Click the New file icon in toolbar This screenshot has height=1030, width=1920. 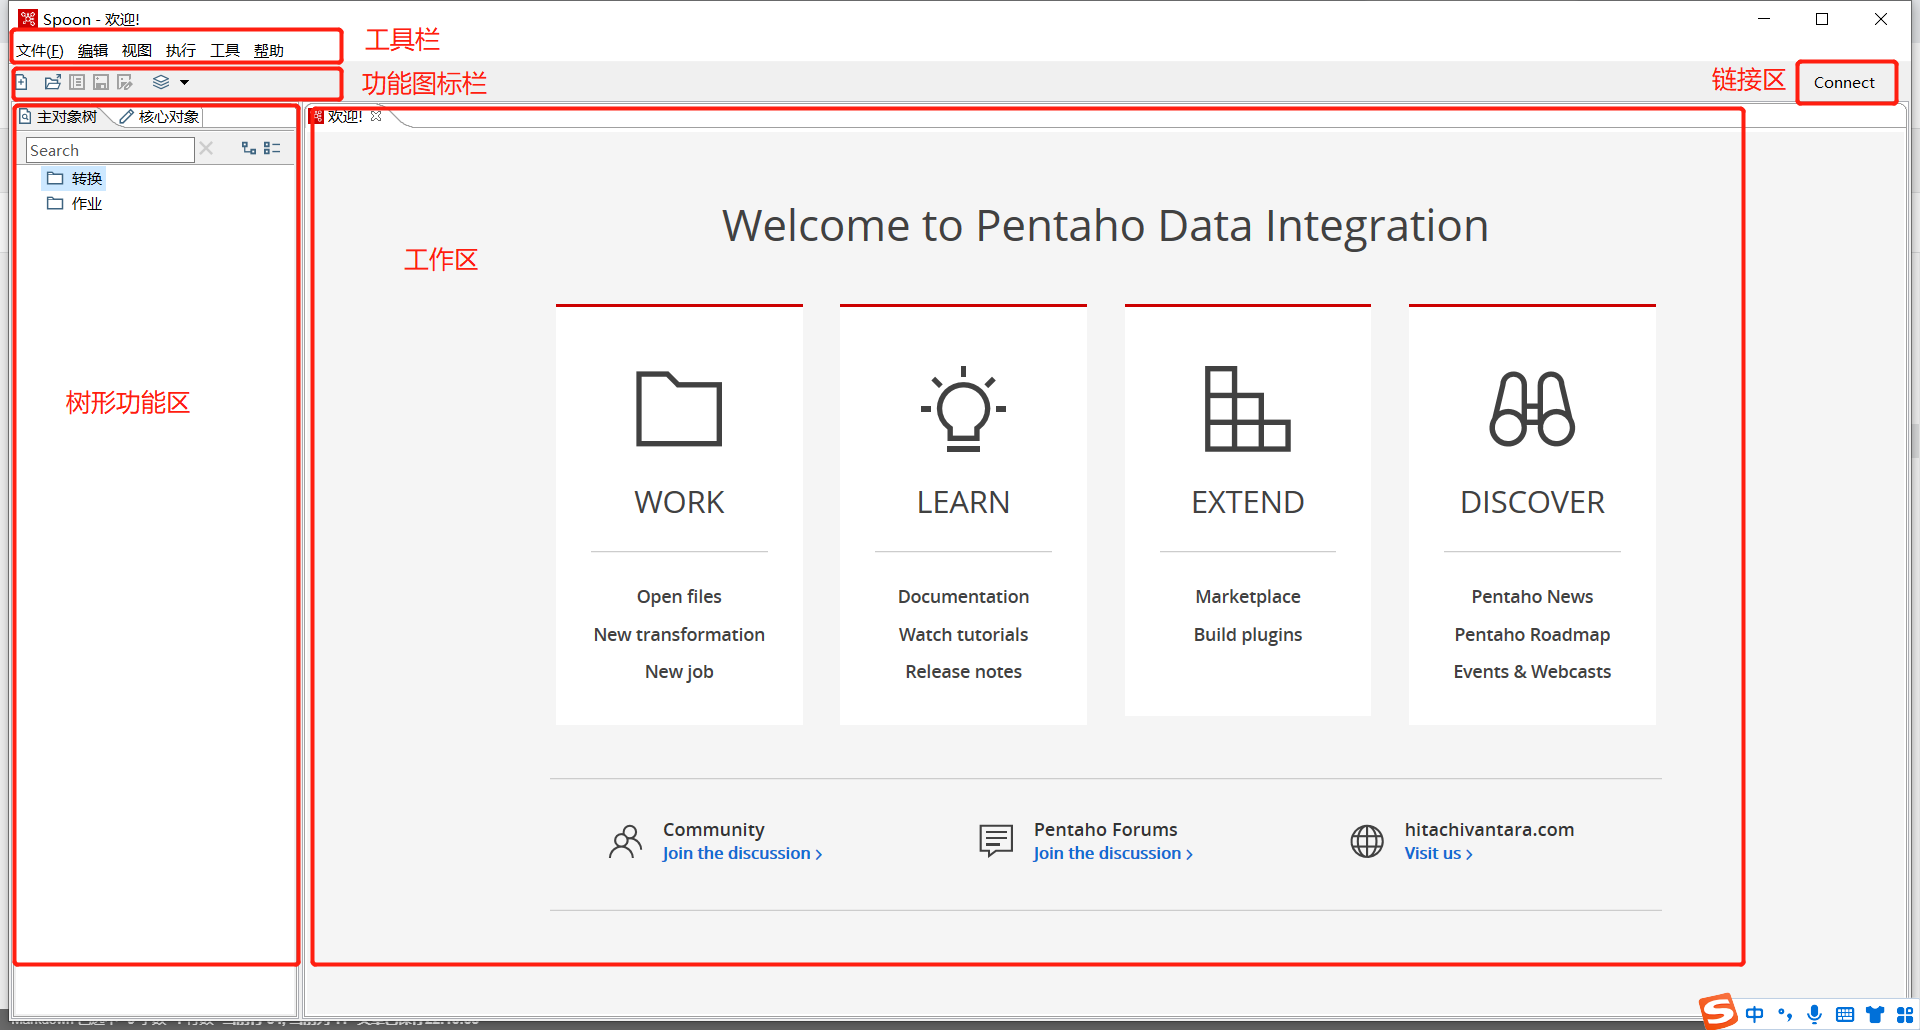click(x=21, y=82)
